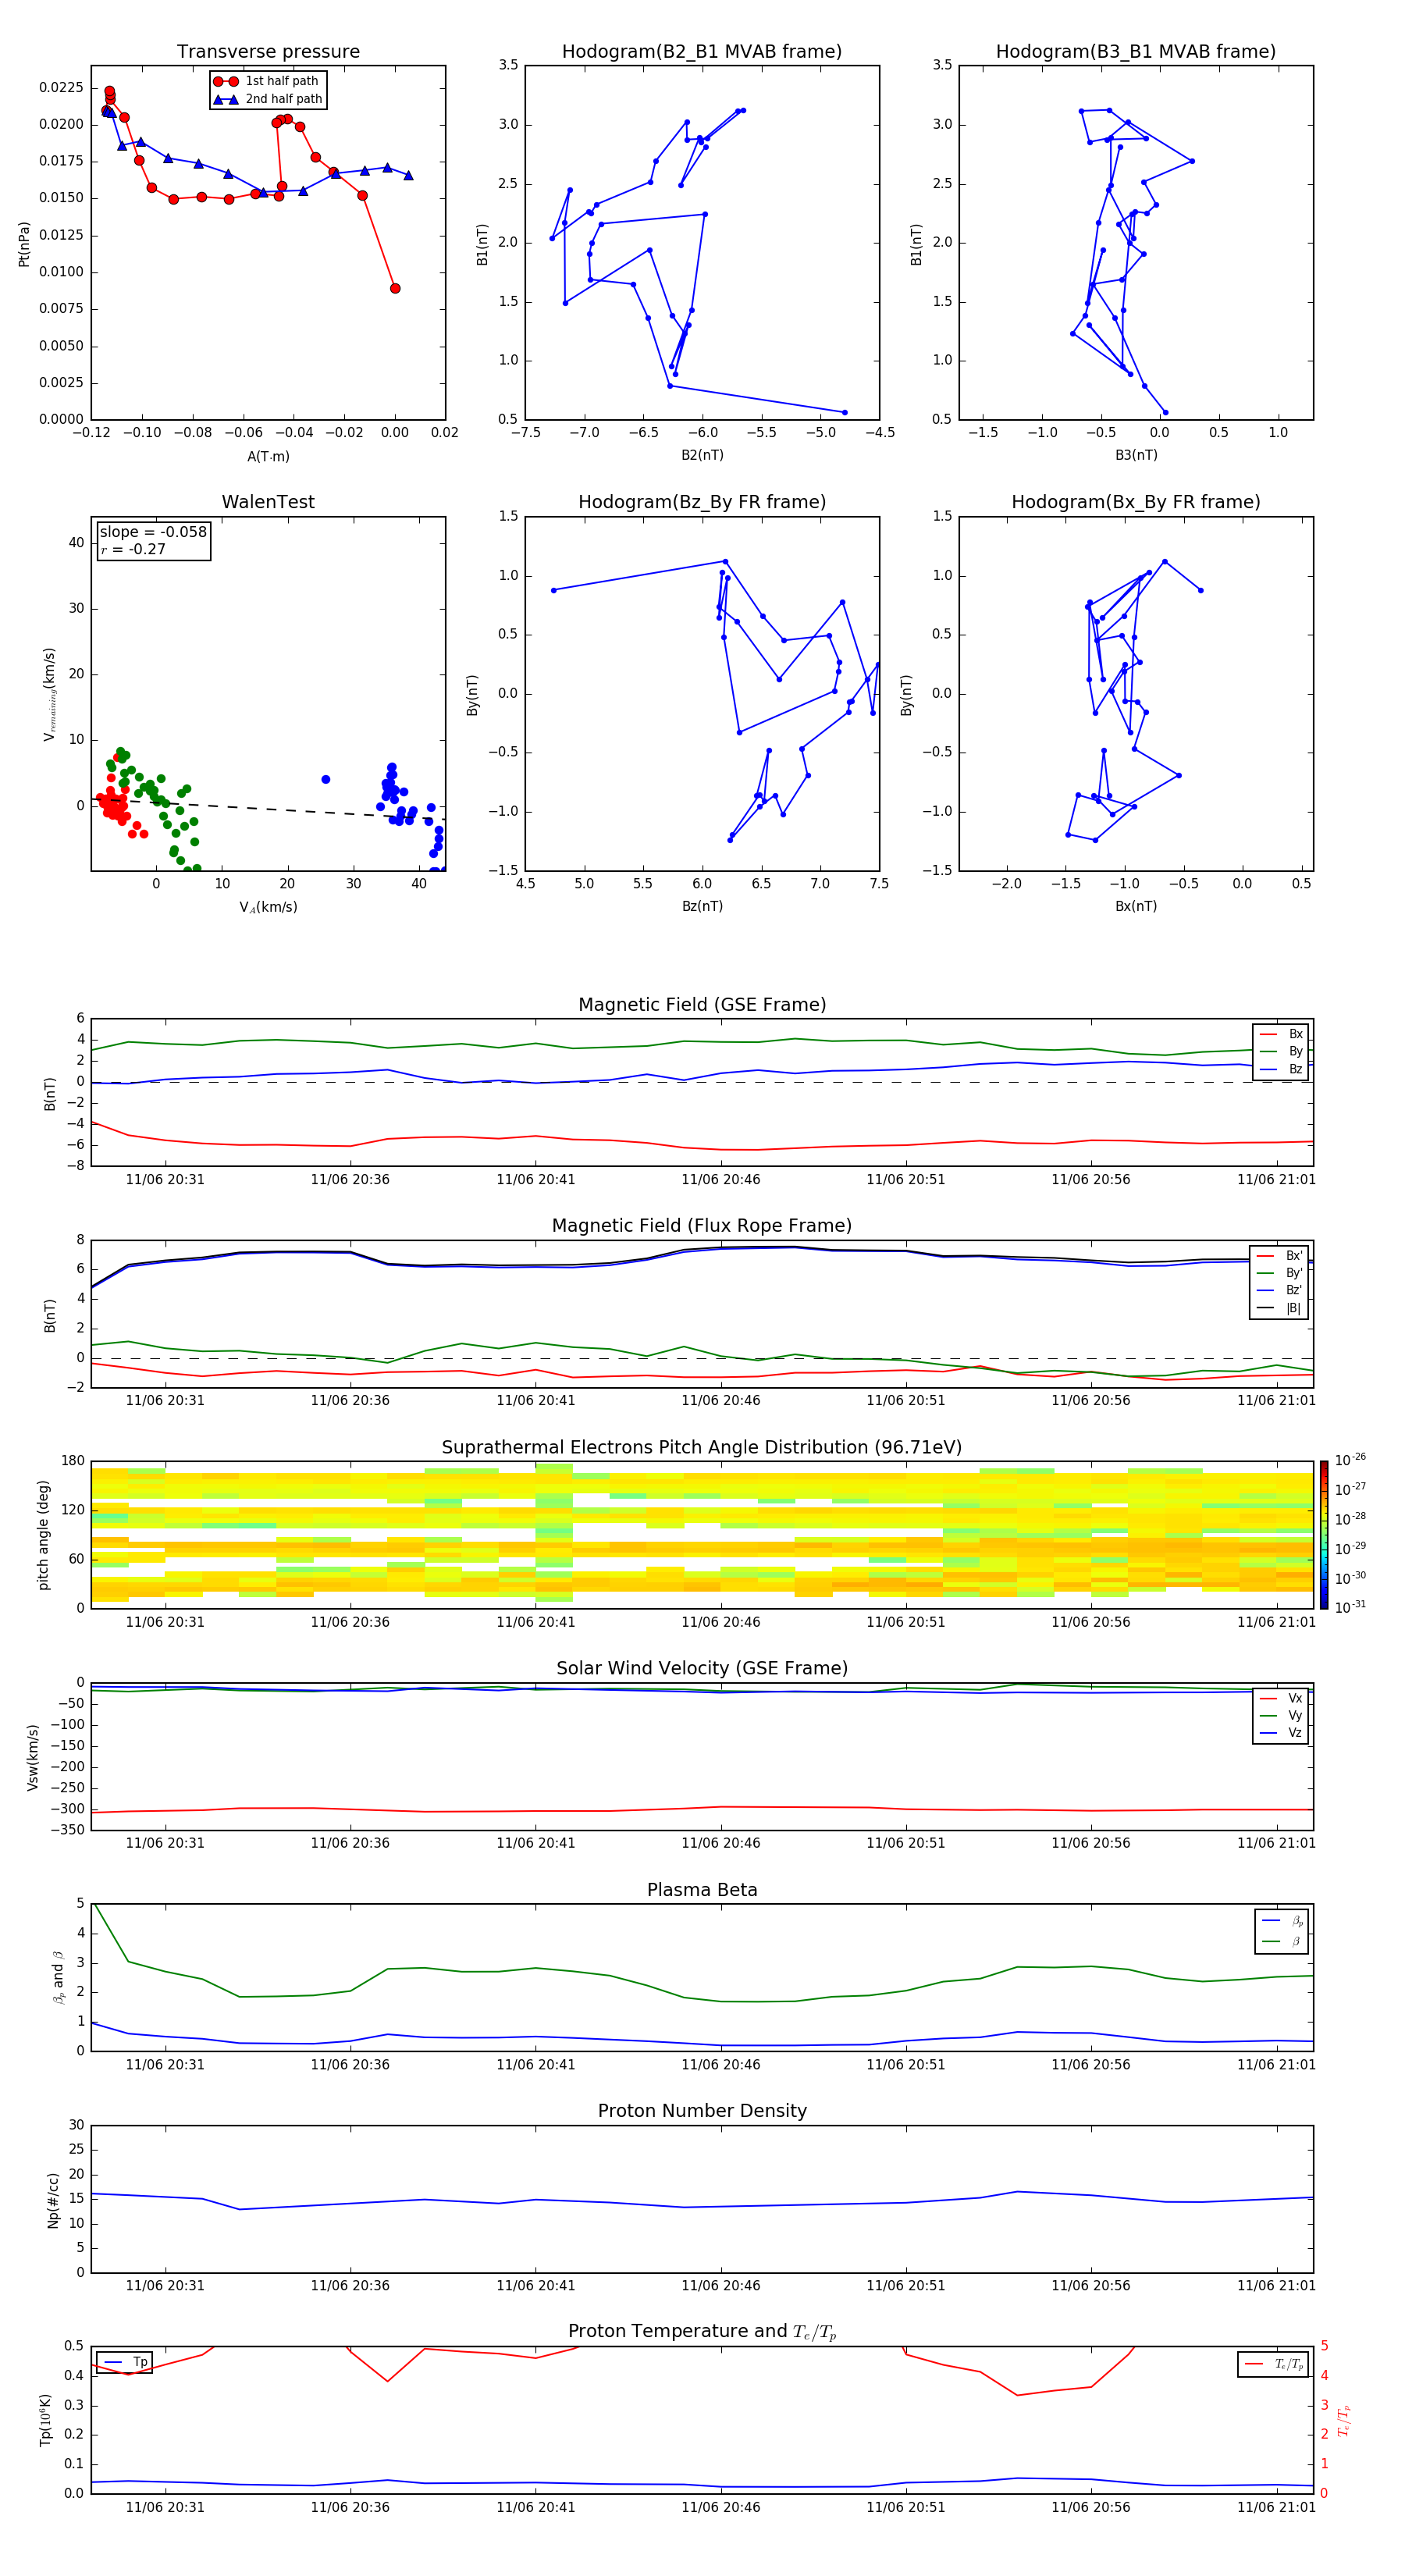Click the "Hodogram(Bx_By FR frame)" title
Screen dimensions: 1405x2576
(1136, 502)
